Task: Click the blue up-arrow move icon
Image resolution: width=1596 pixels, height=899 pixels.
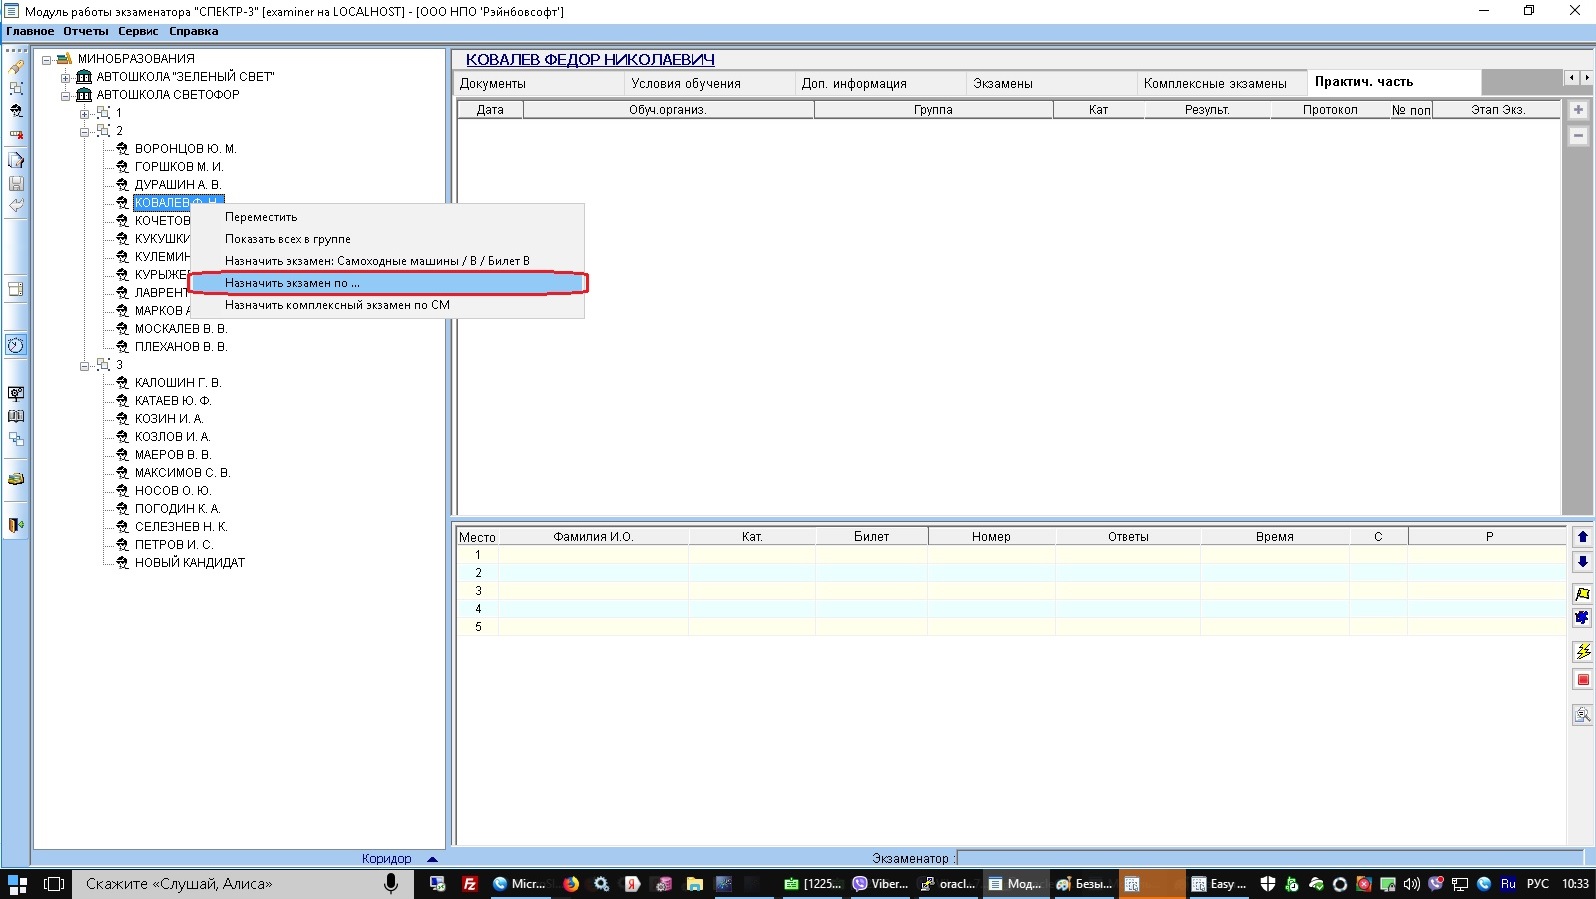Action: [1583, 537]
